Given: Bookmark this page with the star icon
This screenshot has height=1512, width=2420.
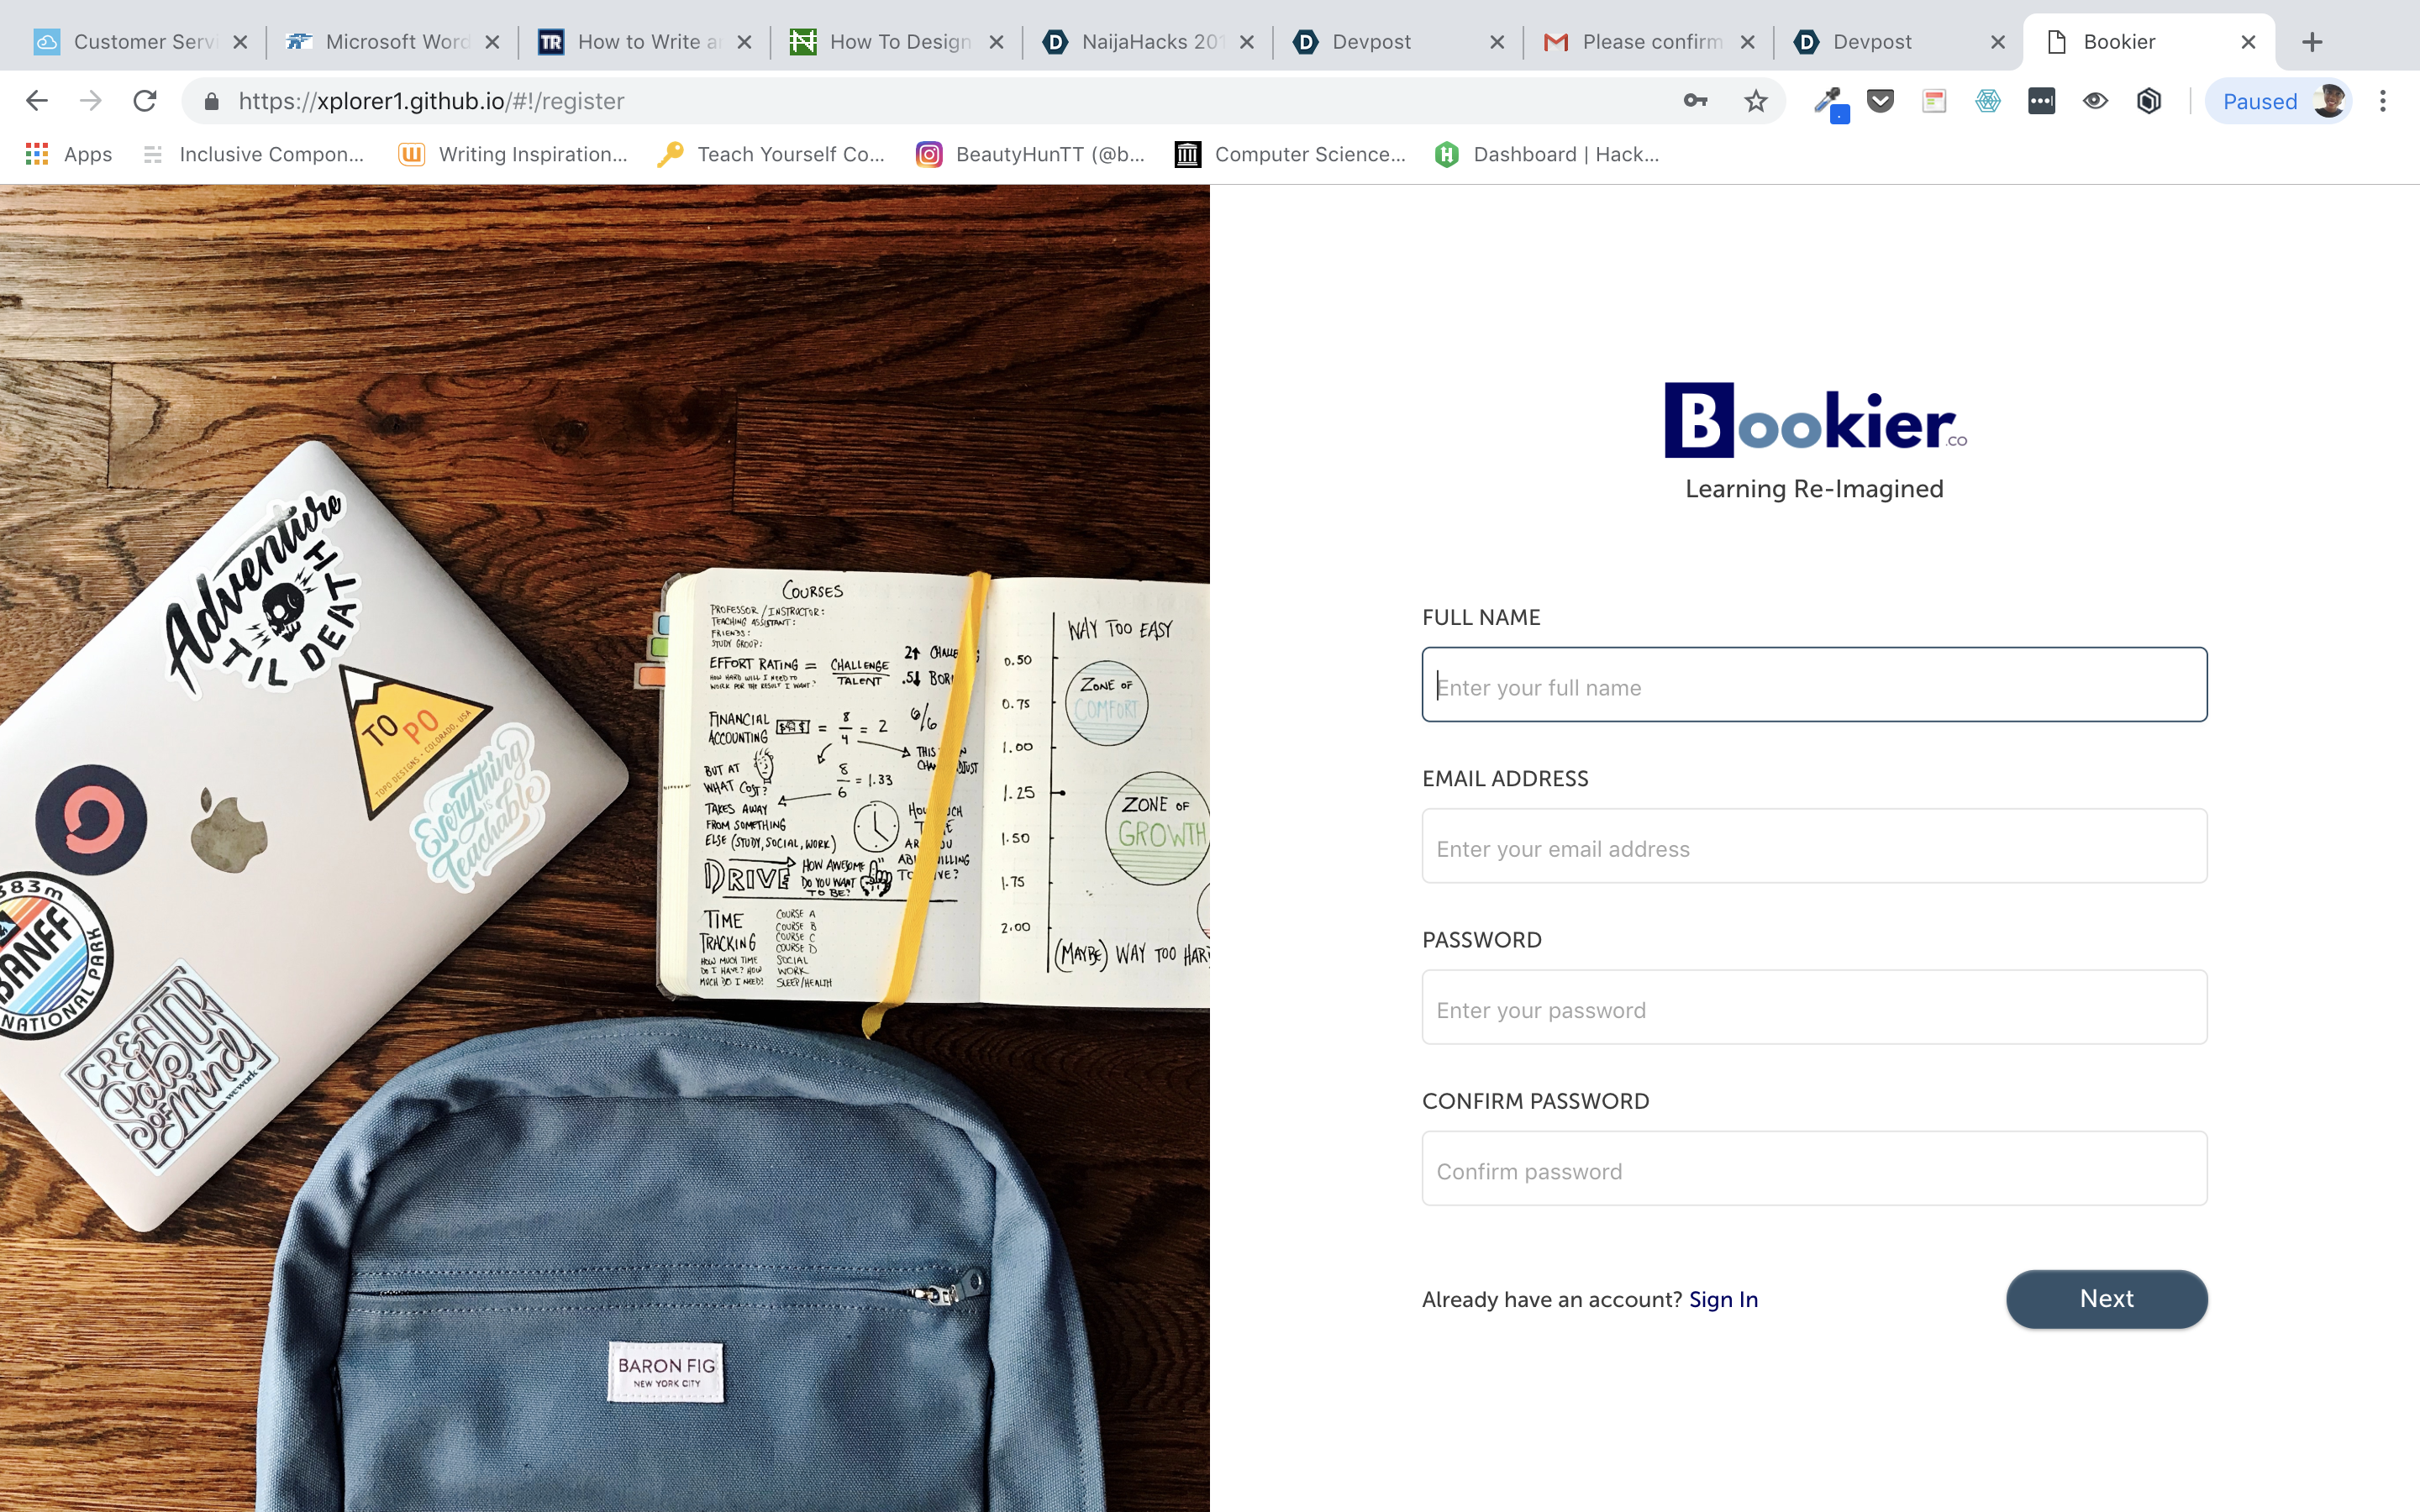Looking at the screenshot, I should (1755, 101).
